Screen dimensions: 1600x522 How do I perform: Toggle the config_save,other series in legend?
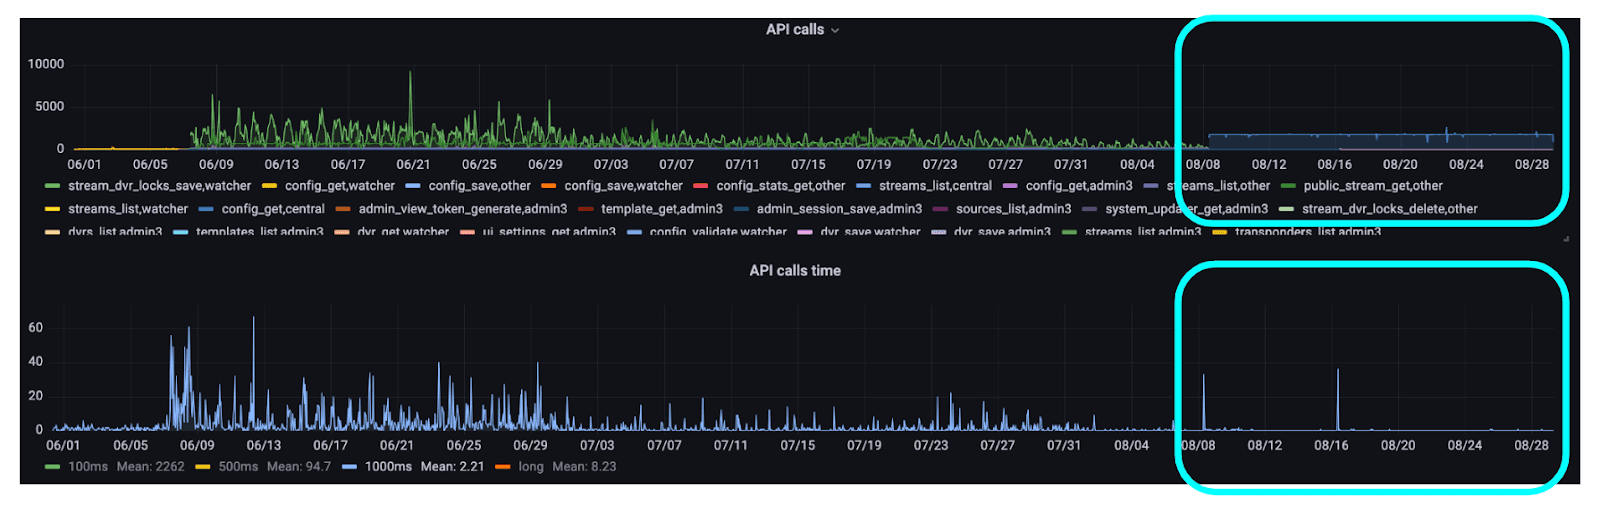tap(479, 186)
